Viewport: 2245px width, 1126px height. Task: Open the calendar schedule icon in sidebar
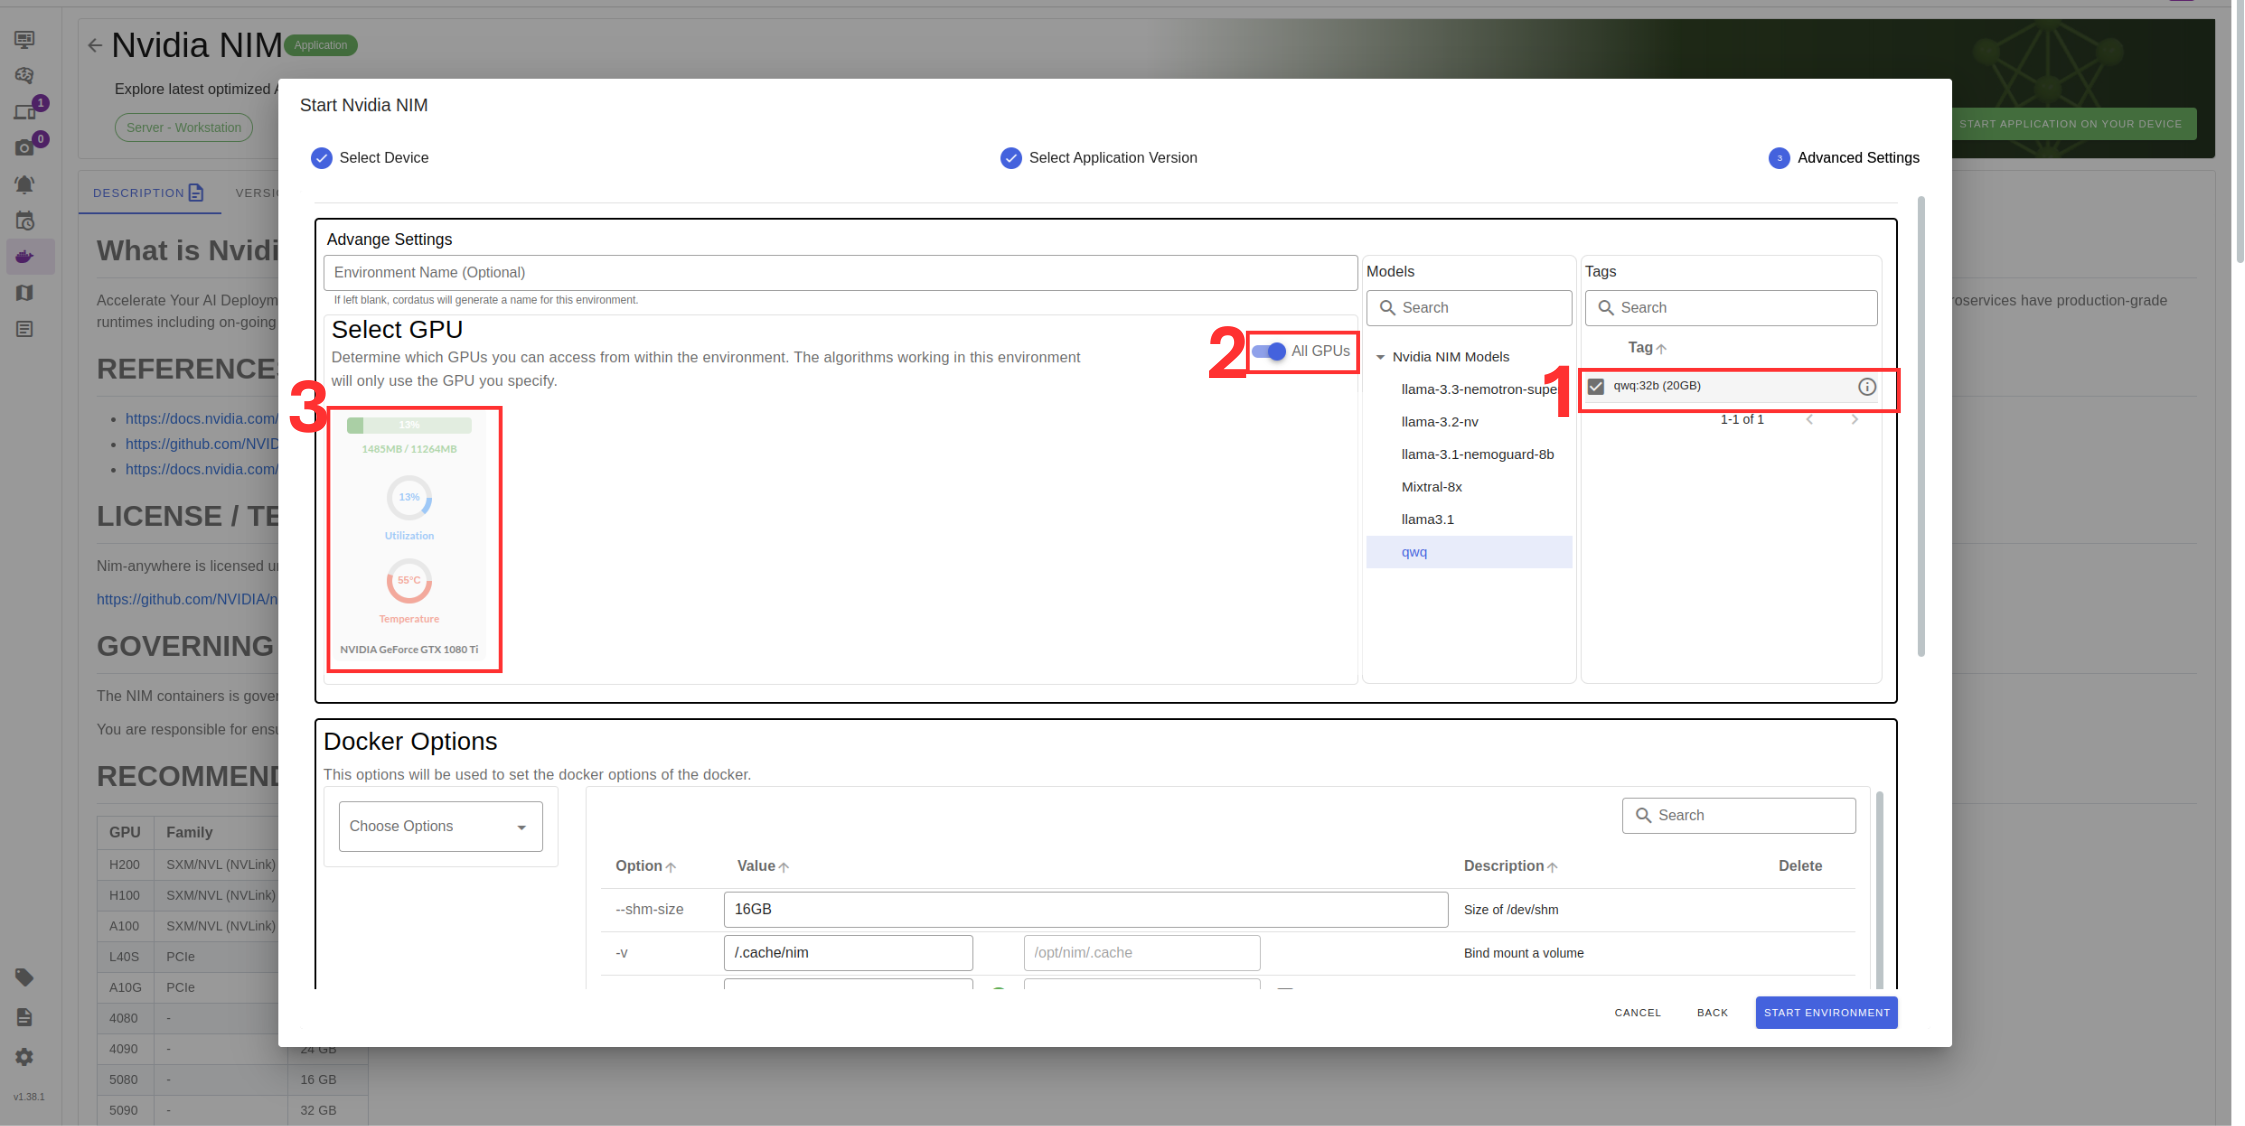point(25,221)
